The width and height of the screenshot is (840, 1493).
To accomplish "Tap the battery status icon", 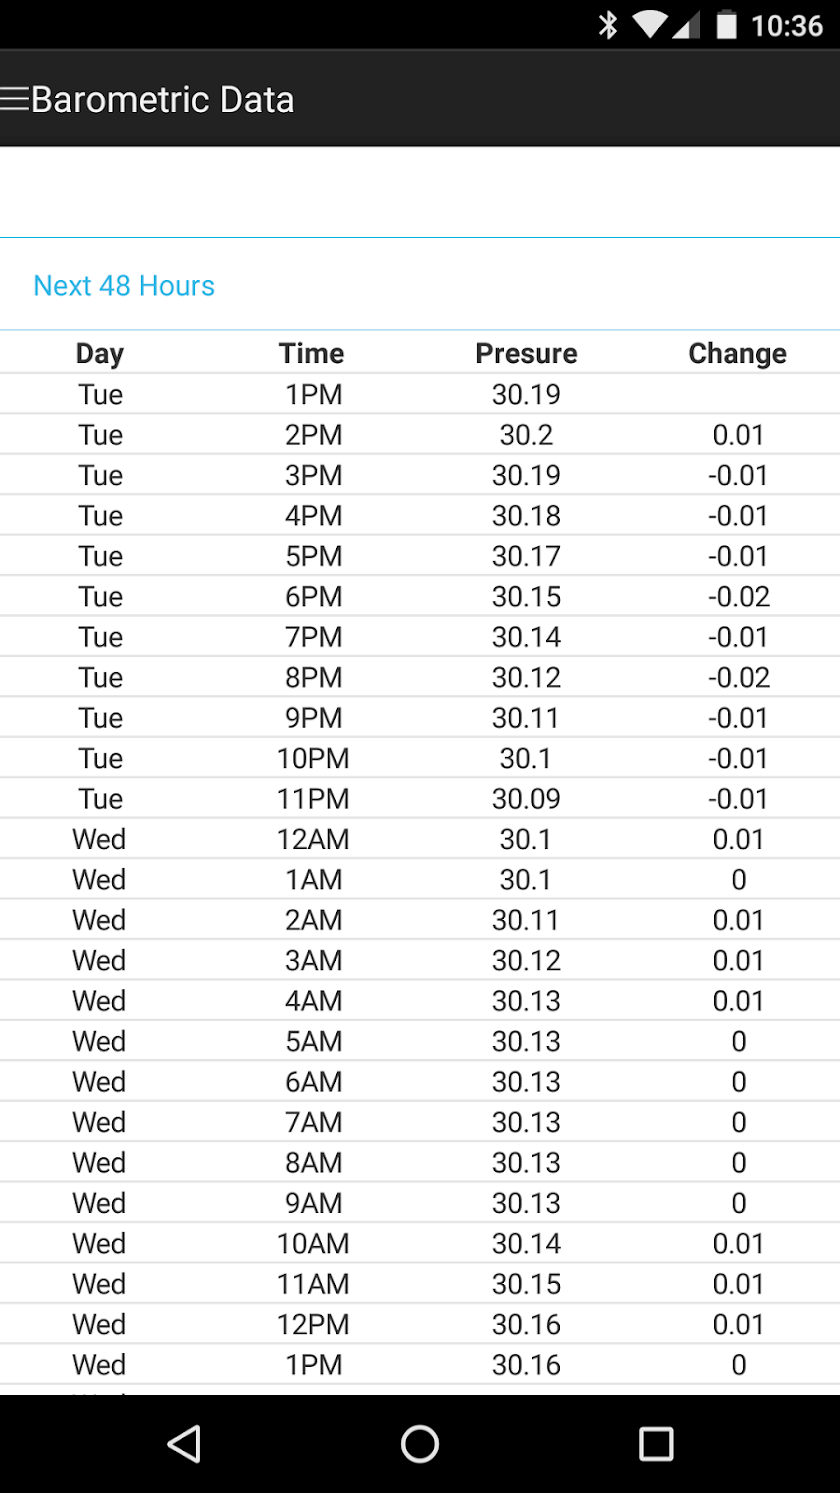I will [x=727, y=24].
